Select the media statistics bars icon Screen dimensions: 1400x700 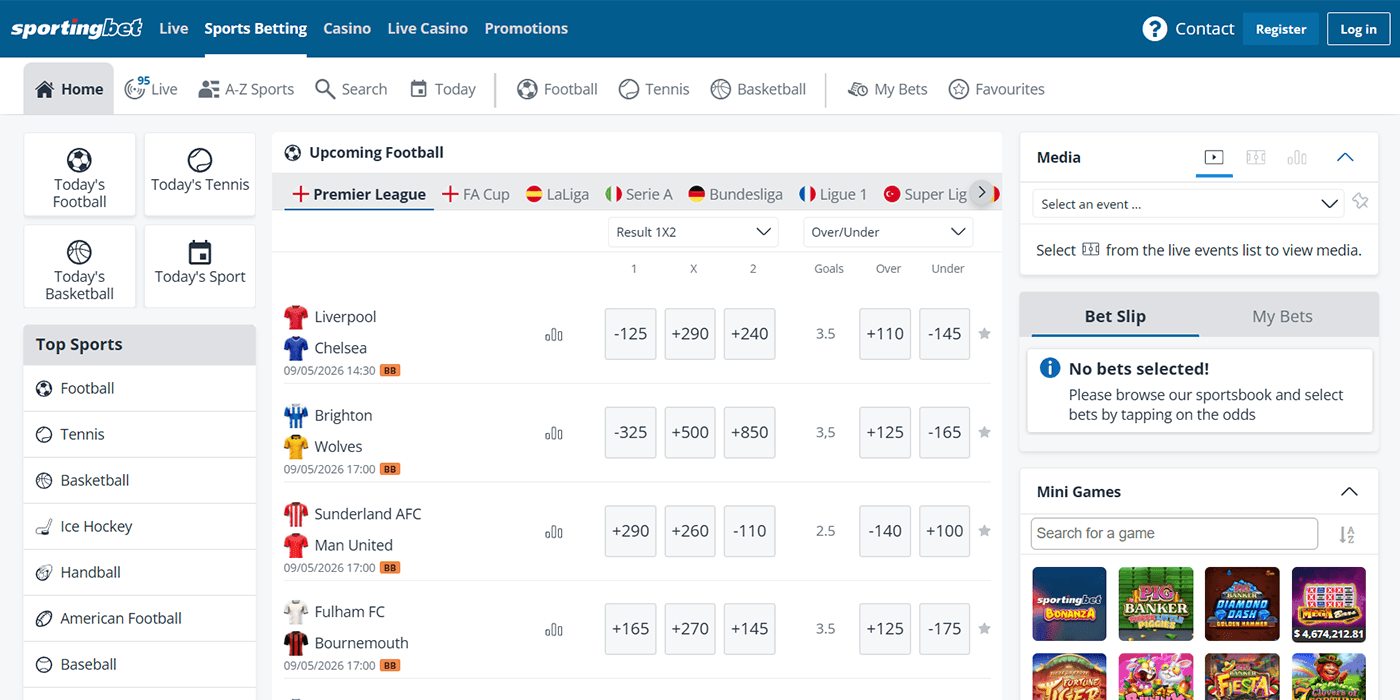pos(1297,157)
